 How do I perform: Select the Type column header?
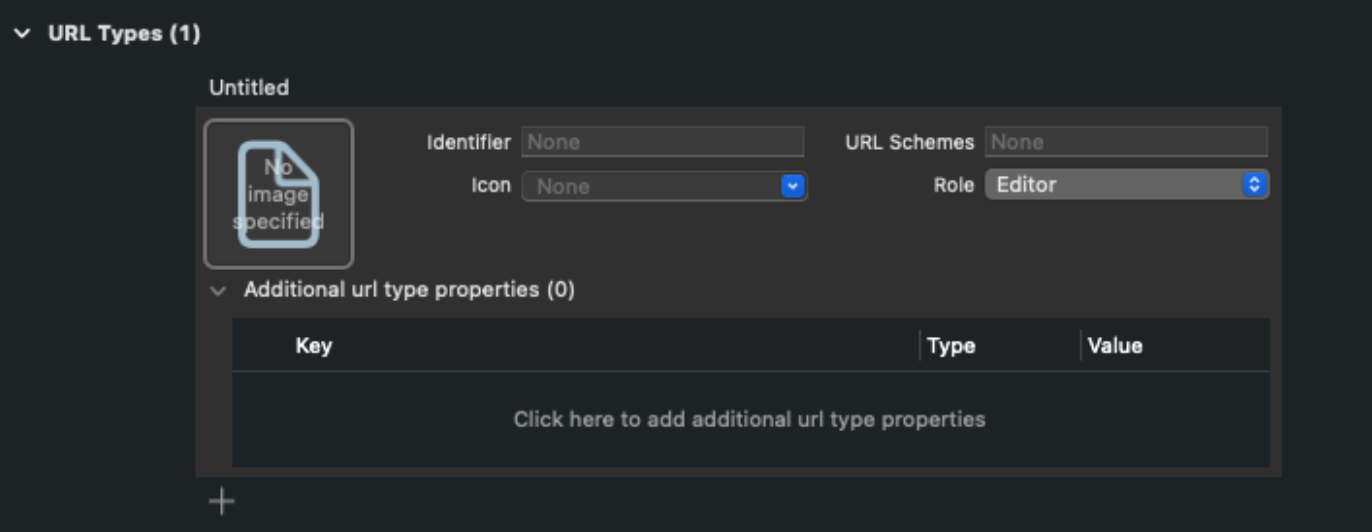(x=951, y=346)
